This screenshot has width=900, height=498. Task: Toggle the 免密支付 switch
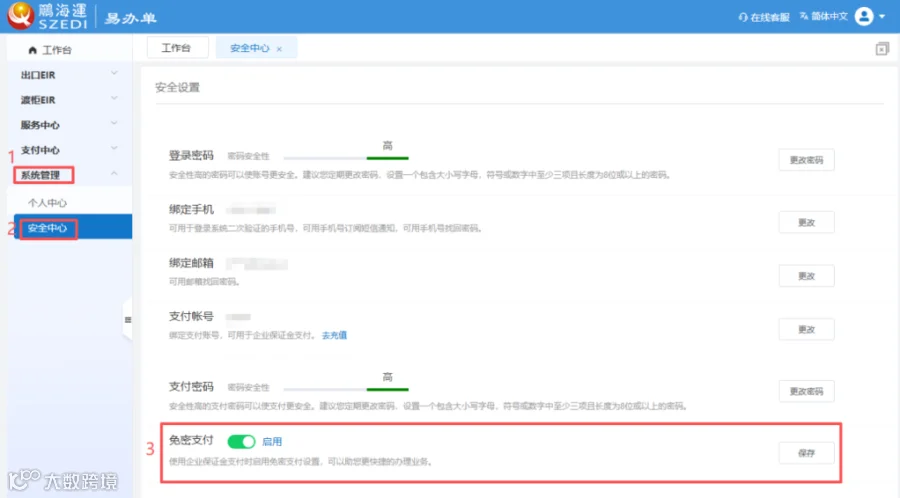241,441
